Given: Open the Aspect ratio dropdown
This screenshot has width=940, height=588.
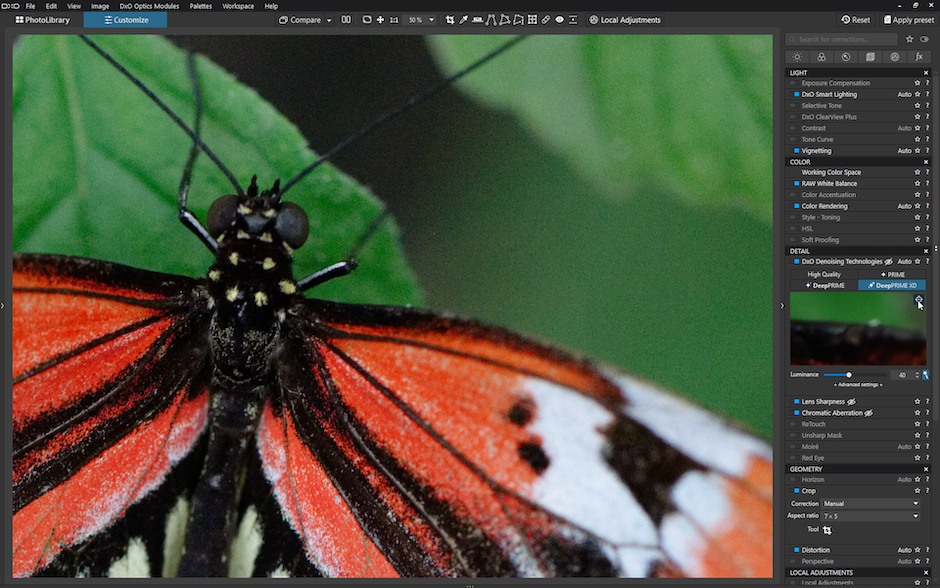Looking at the screenshot, I should (x=870, y=516).
